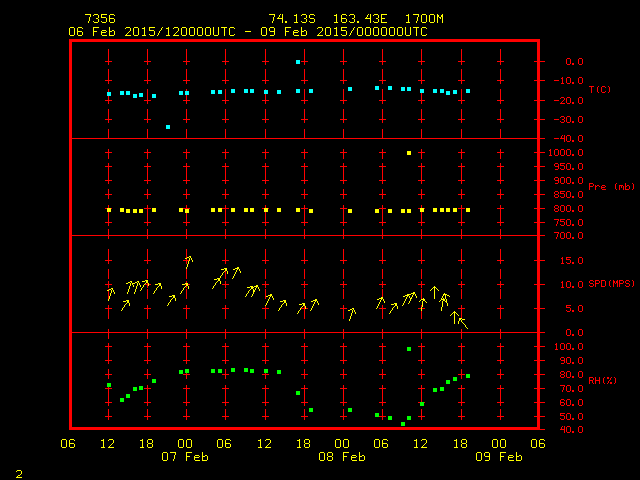The image size is (640, 480).
Task: Click the 08 Feb date label
Action: (342, 457)
